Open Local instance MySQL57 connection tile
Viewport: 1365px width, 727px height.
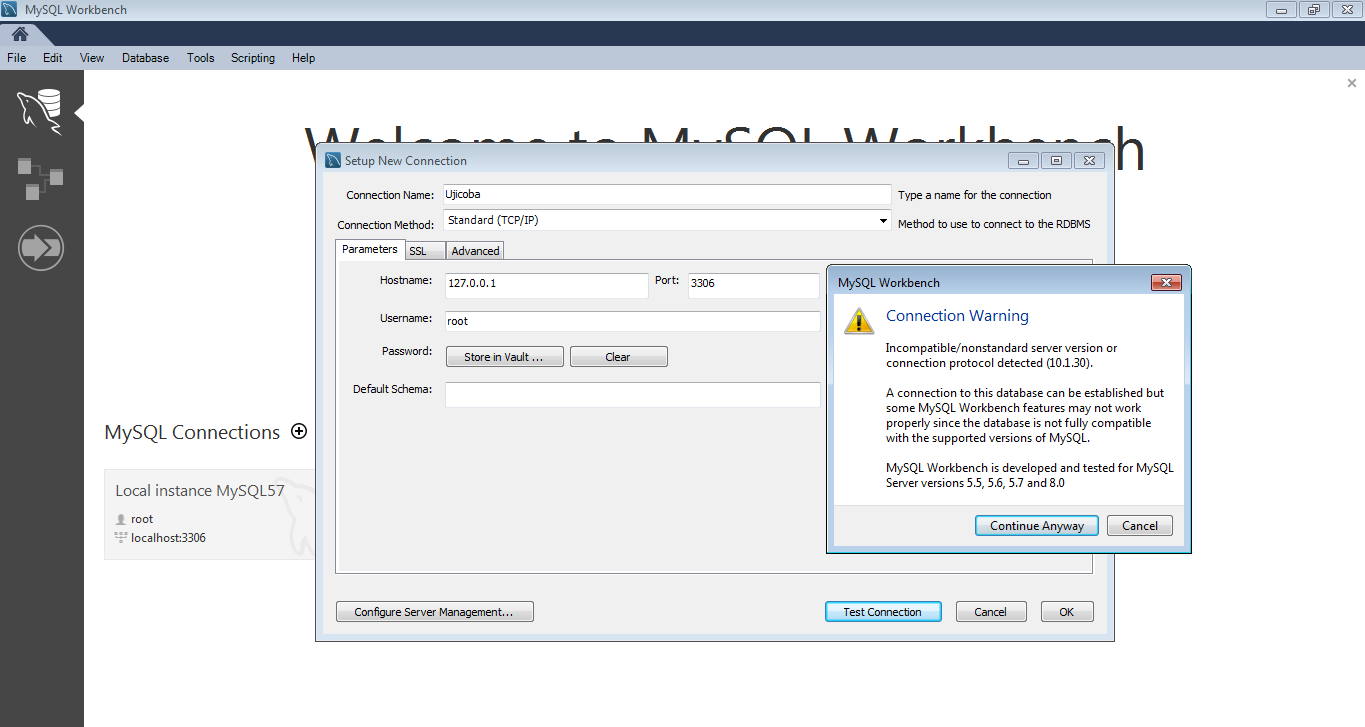pos(210,514)
